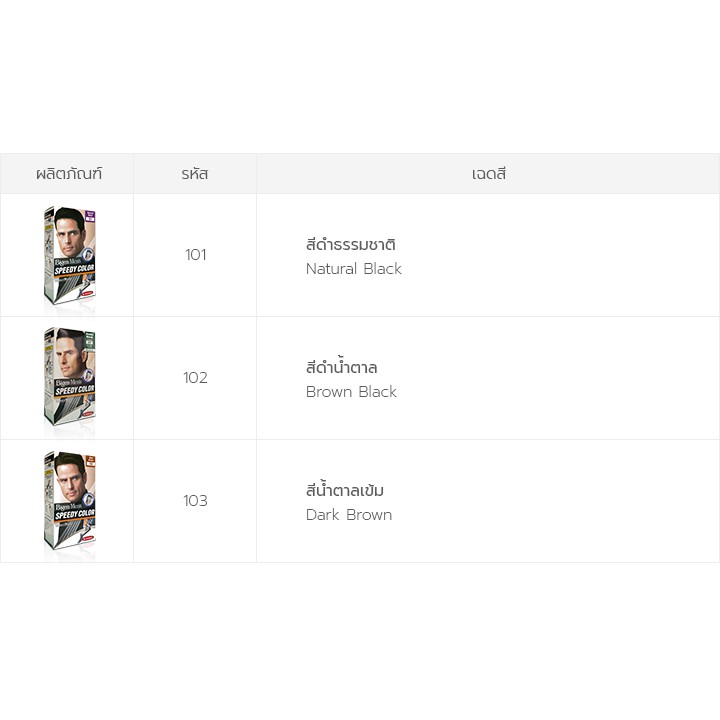Click the Brown Black 102 product box image
Screen dimensions: 720x720
tap(69, 378)
